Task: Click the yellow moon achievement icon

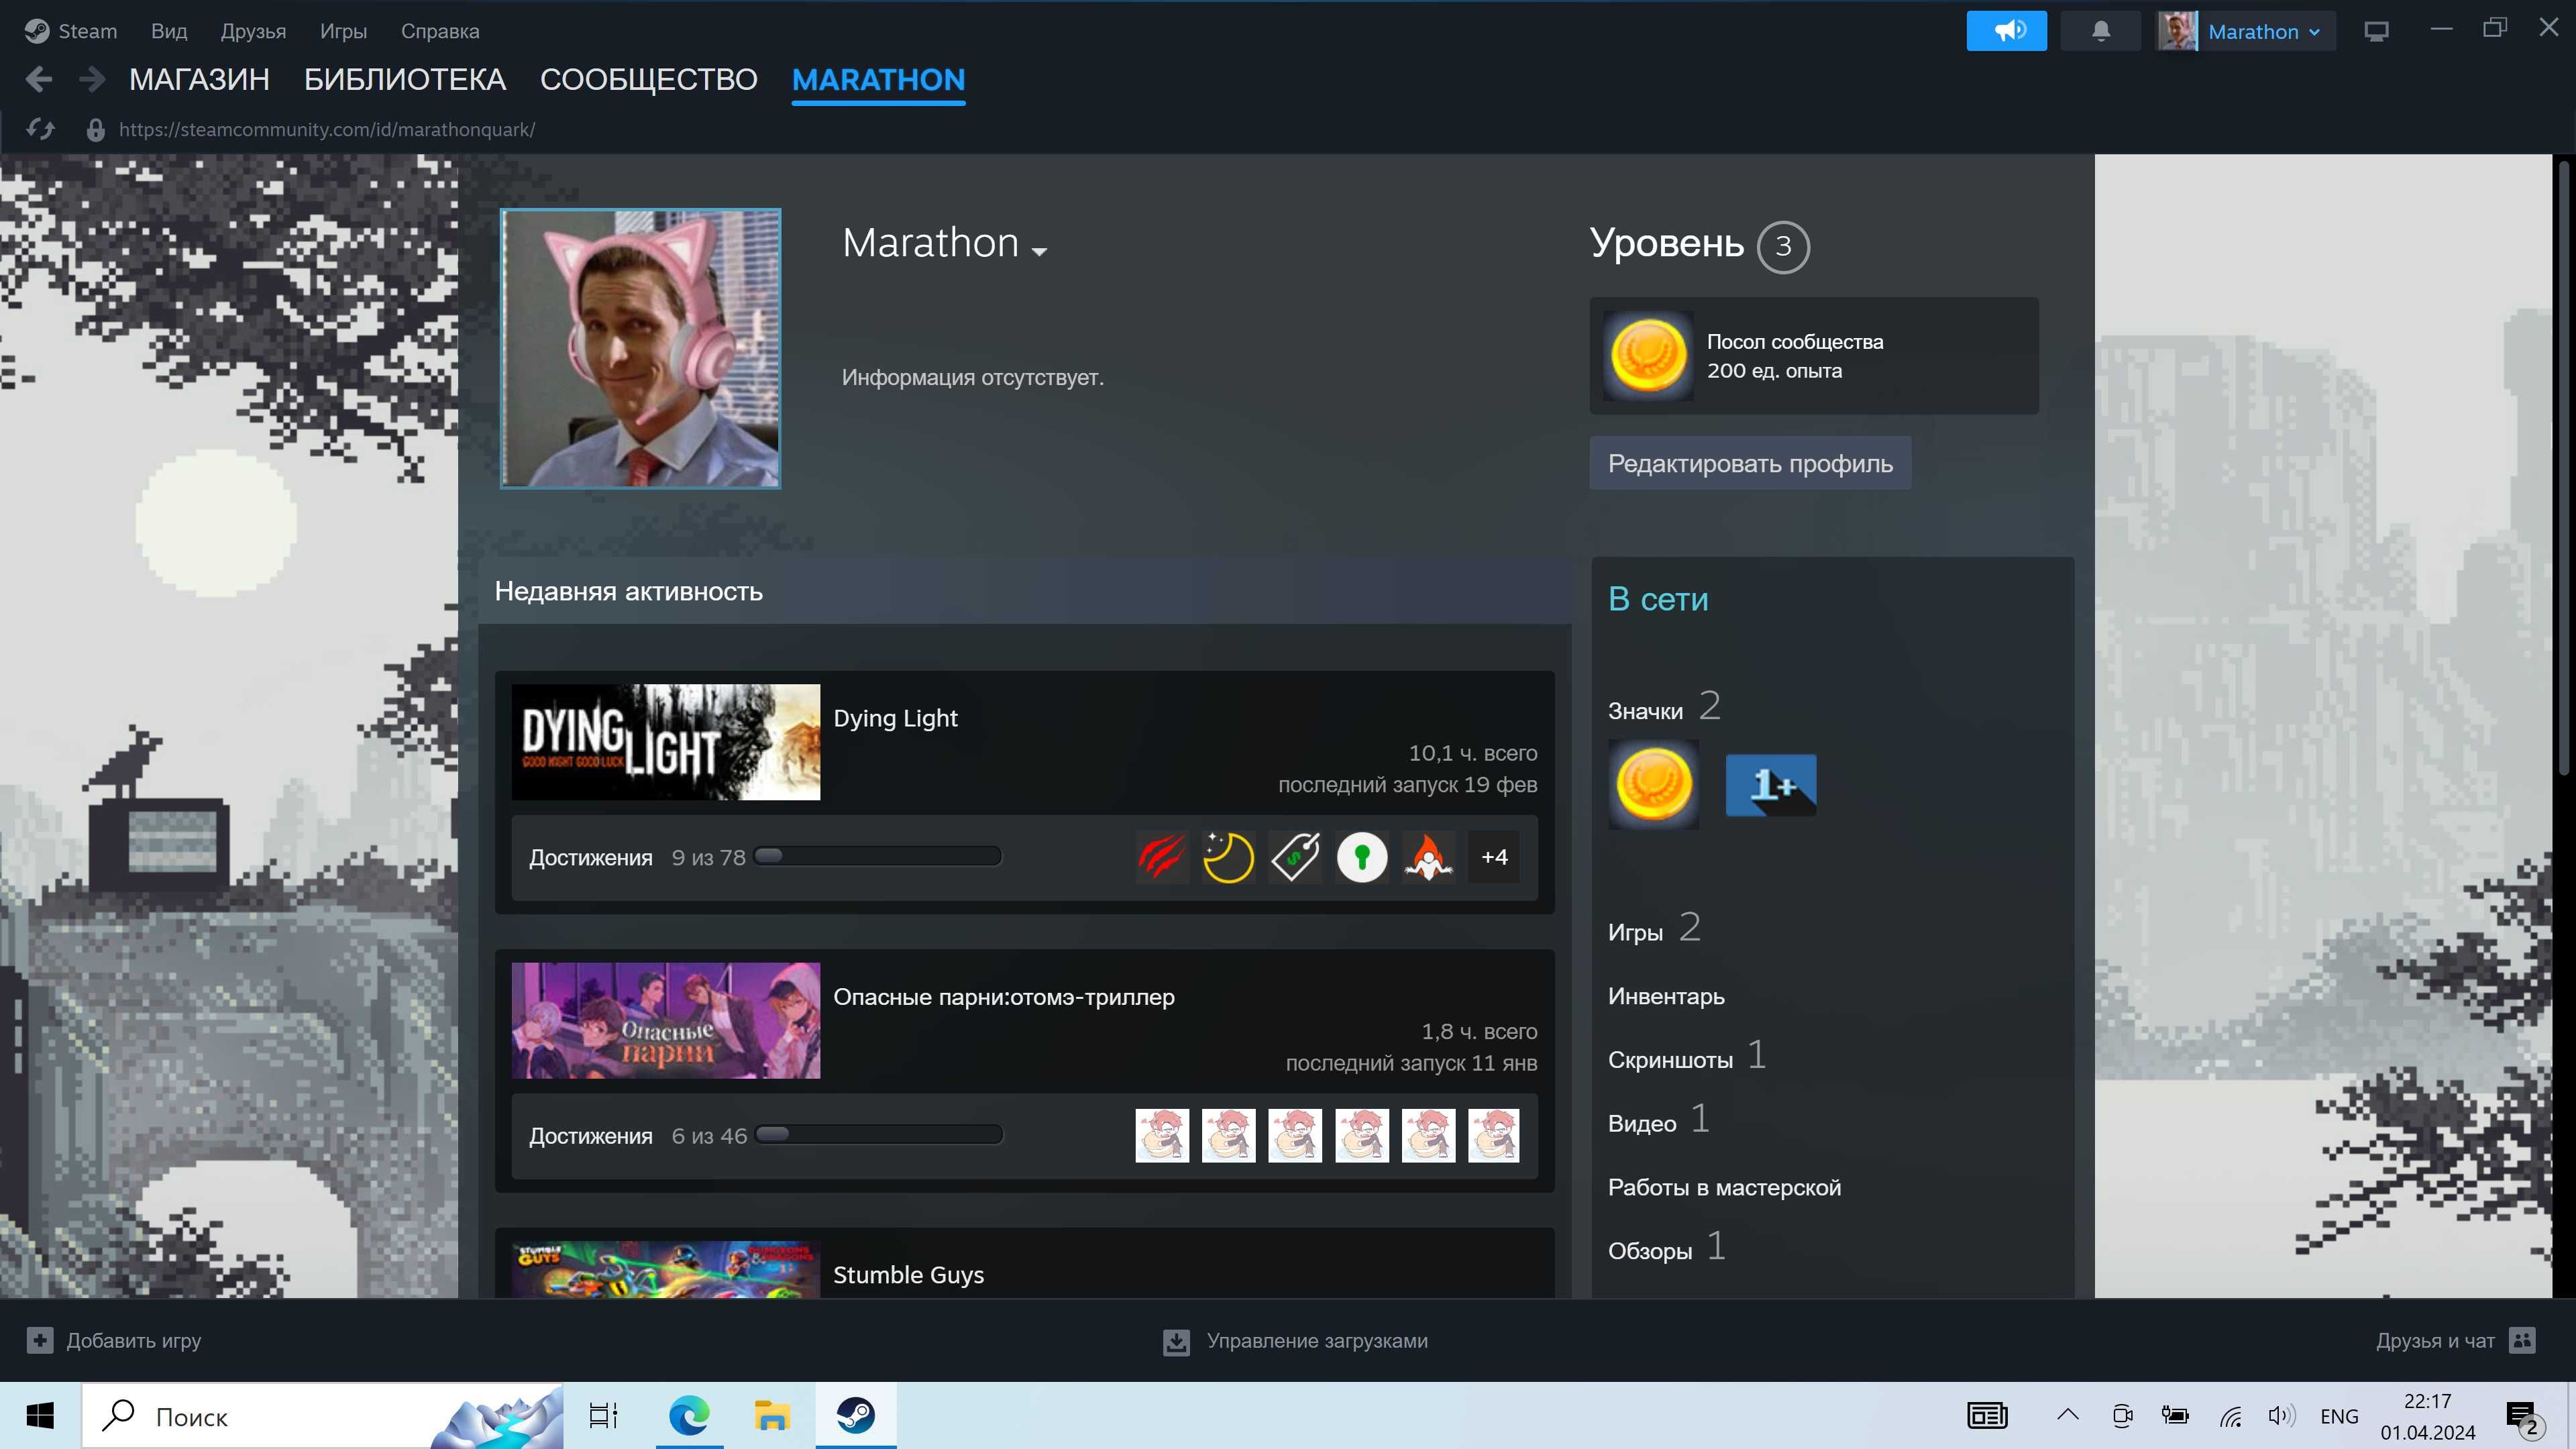Action: pyautogui.click(x=1228, y=857)
